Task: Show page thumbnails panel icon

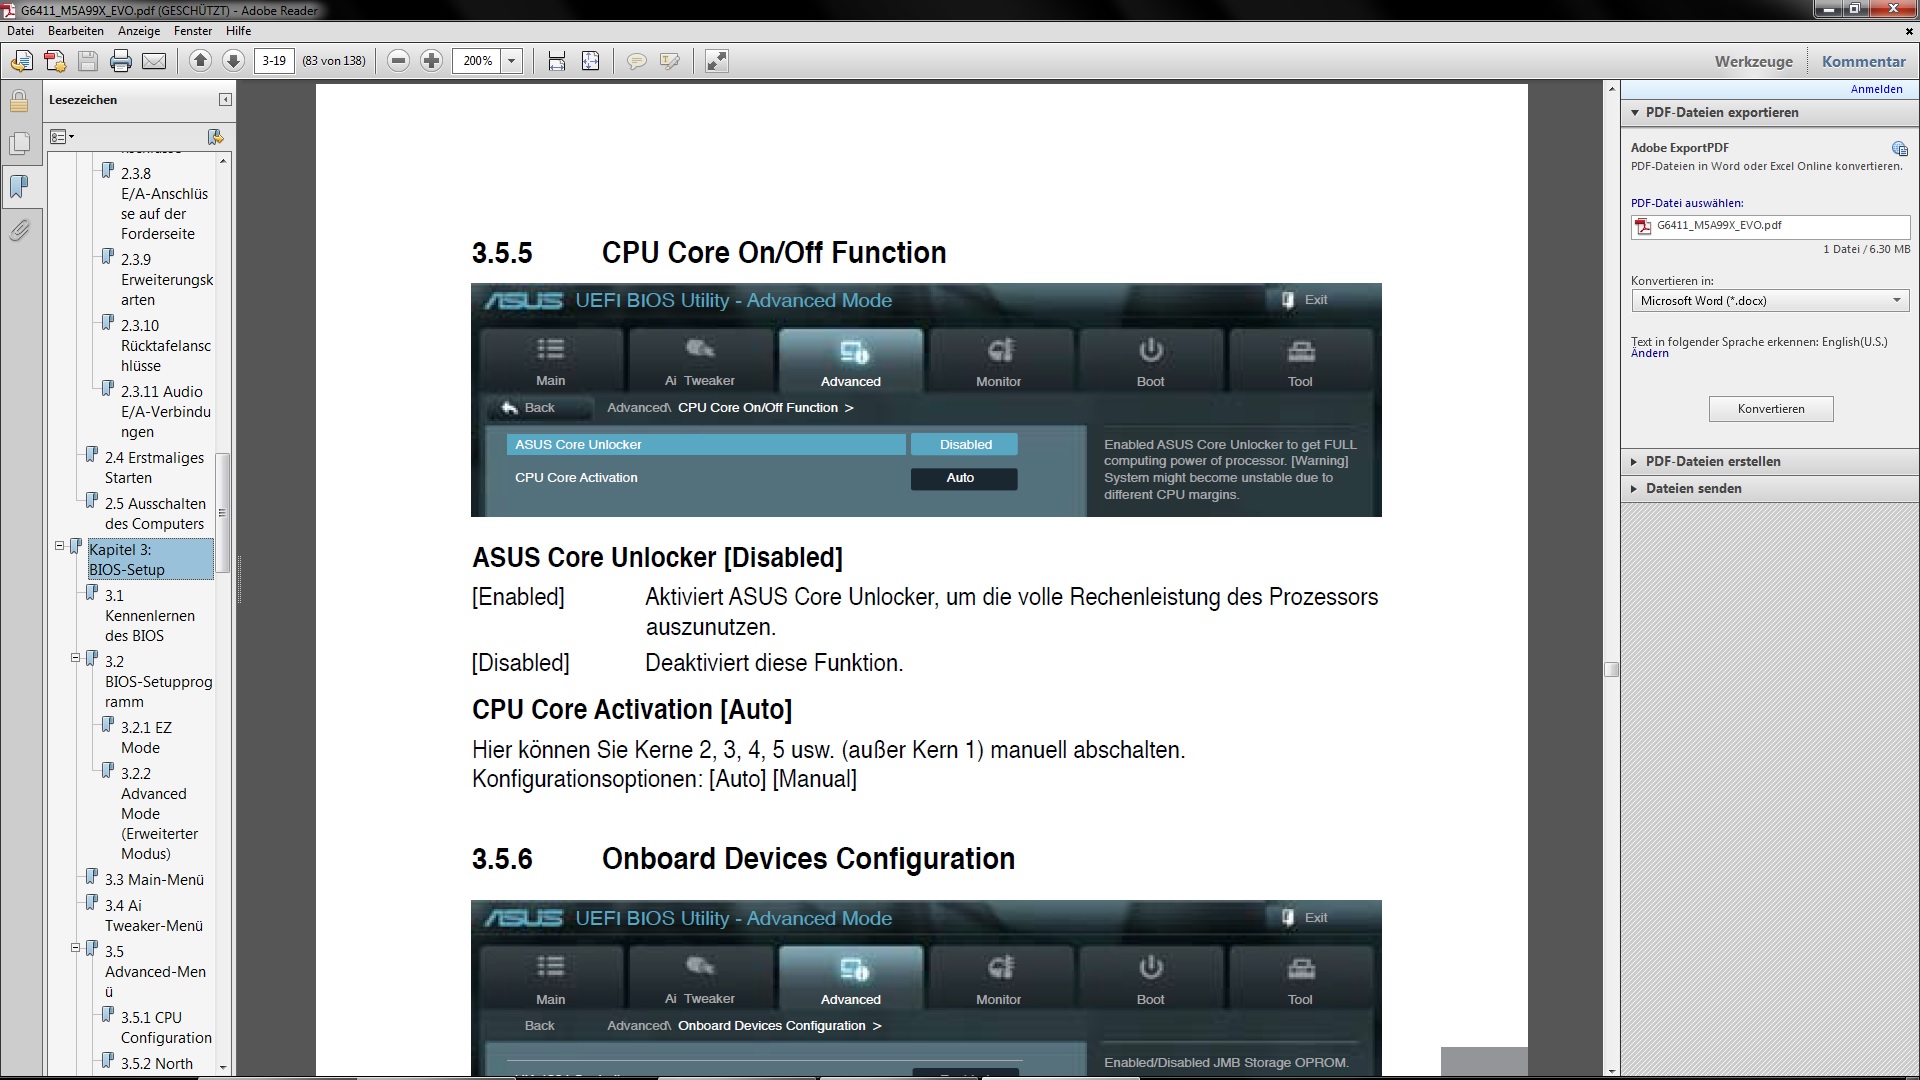Action: click(x=19, y=144)
